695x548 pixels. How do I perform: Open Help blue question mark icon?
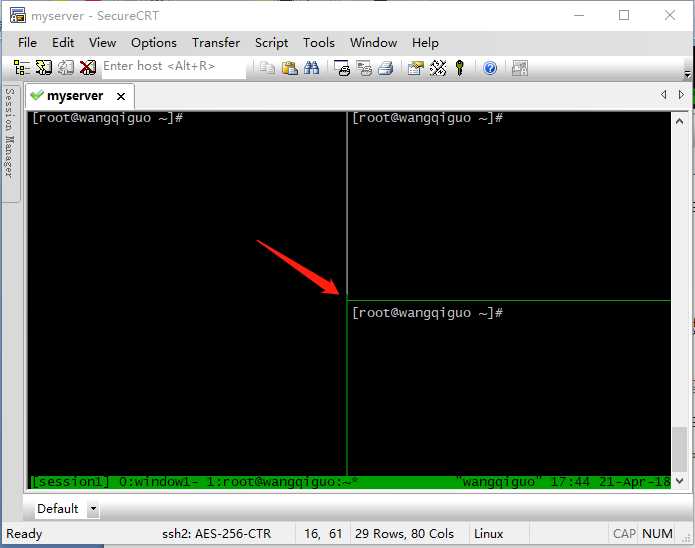(x=490, y=68)
